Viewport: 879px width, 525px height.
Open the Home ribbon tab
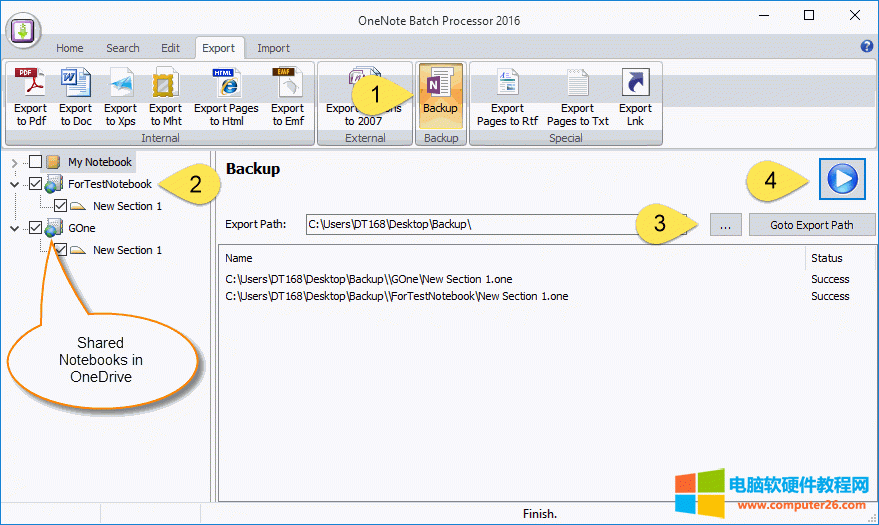[x=70, y=48]
